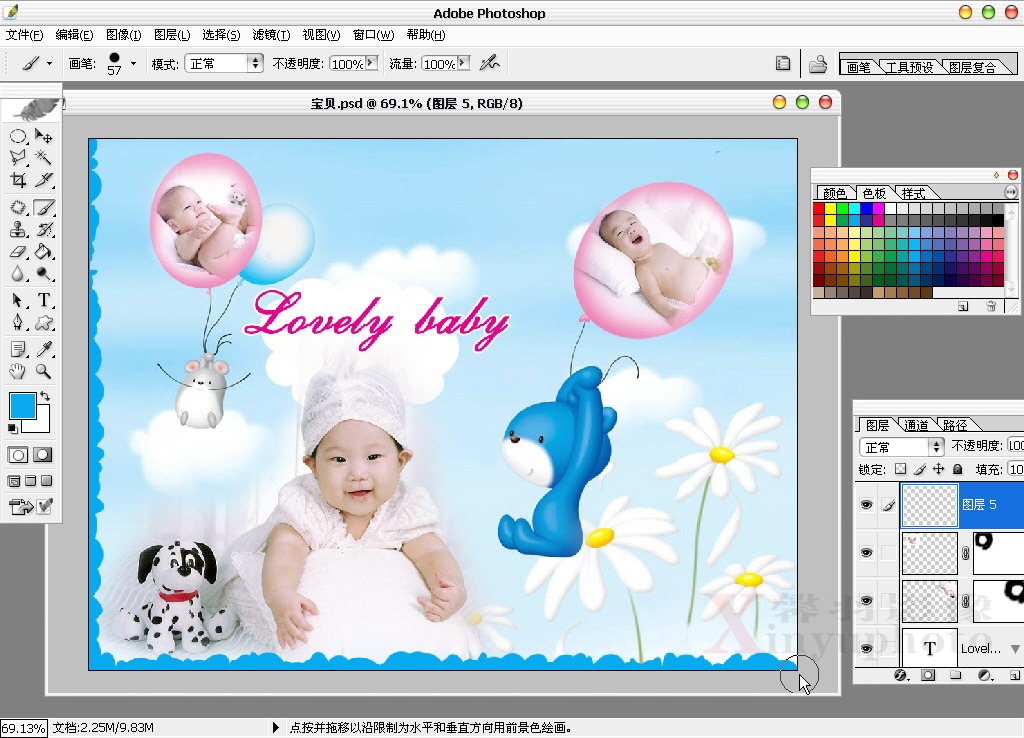Select the Move tool
This screenshot has height=738, width=1024.
pos(43,136)
